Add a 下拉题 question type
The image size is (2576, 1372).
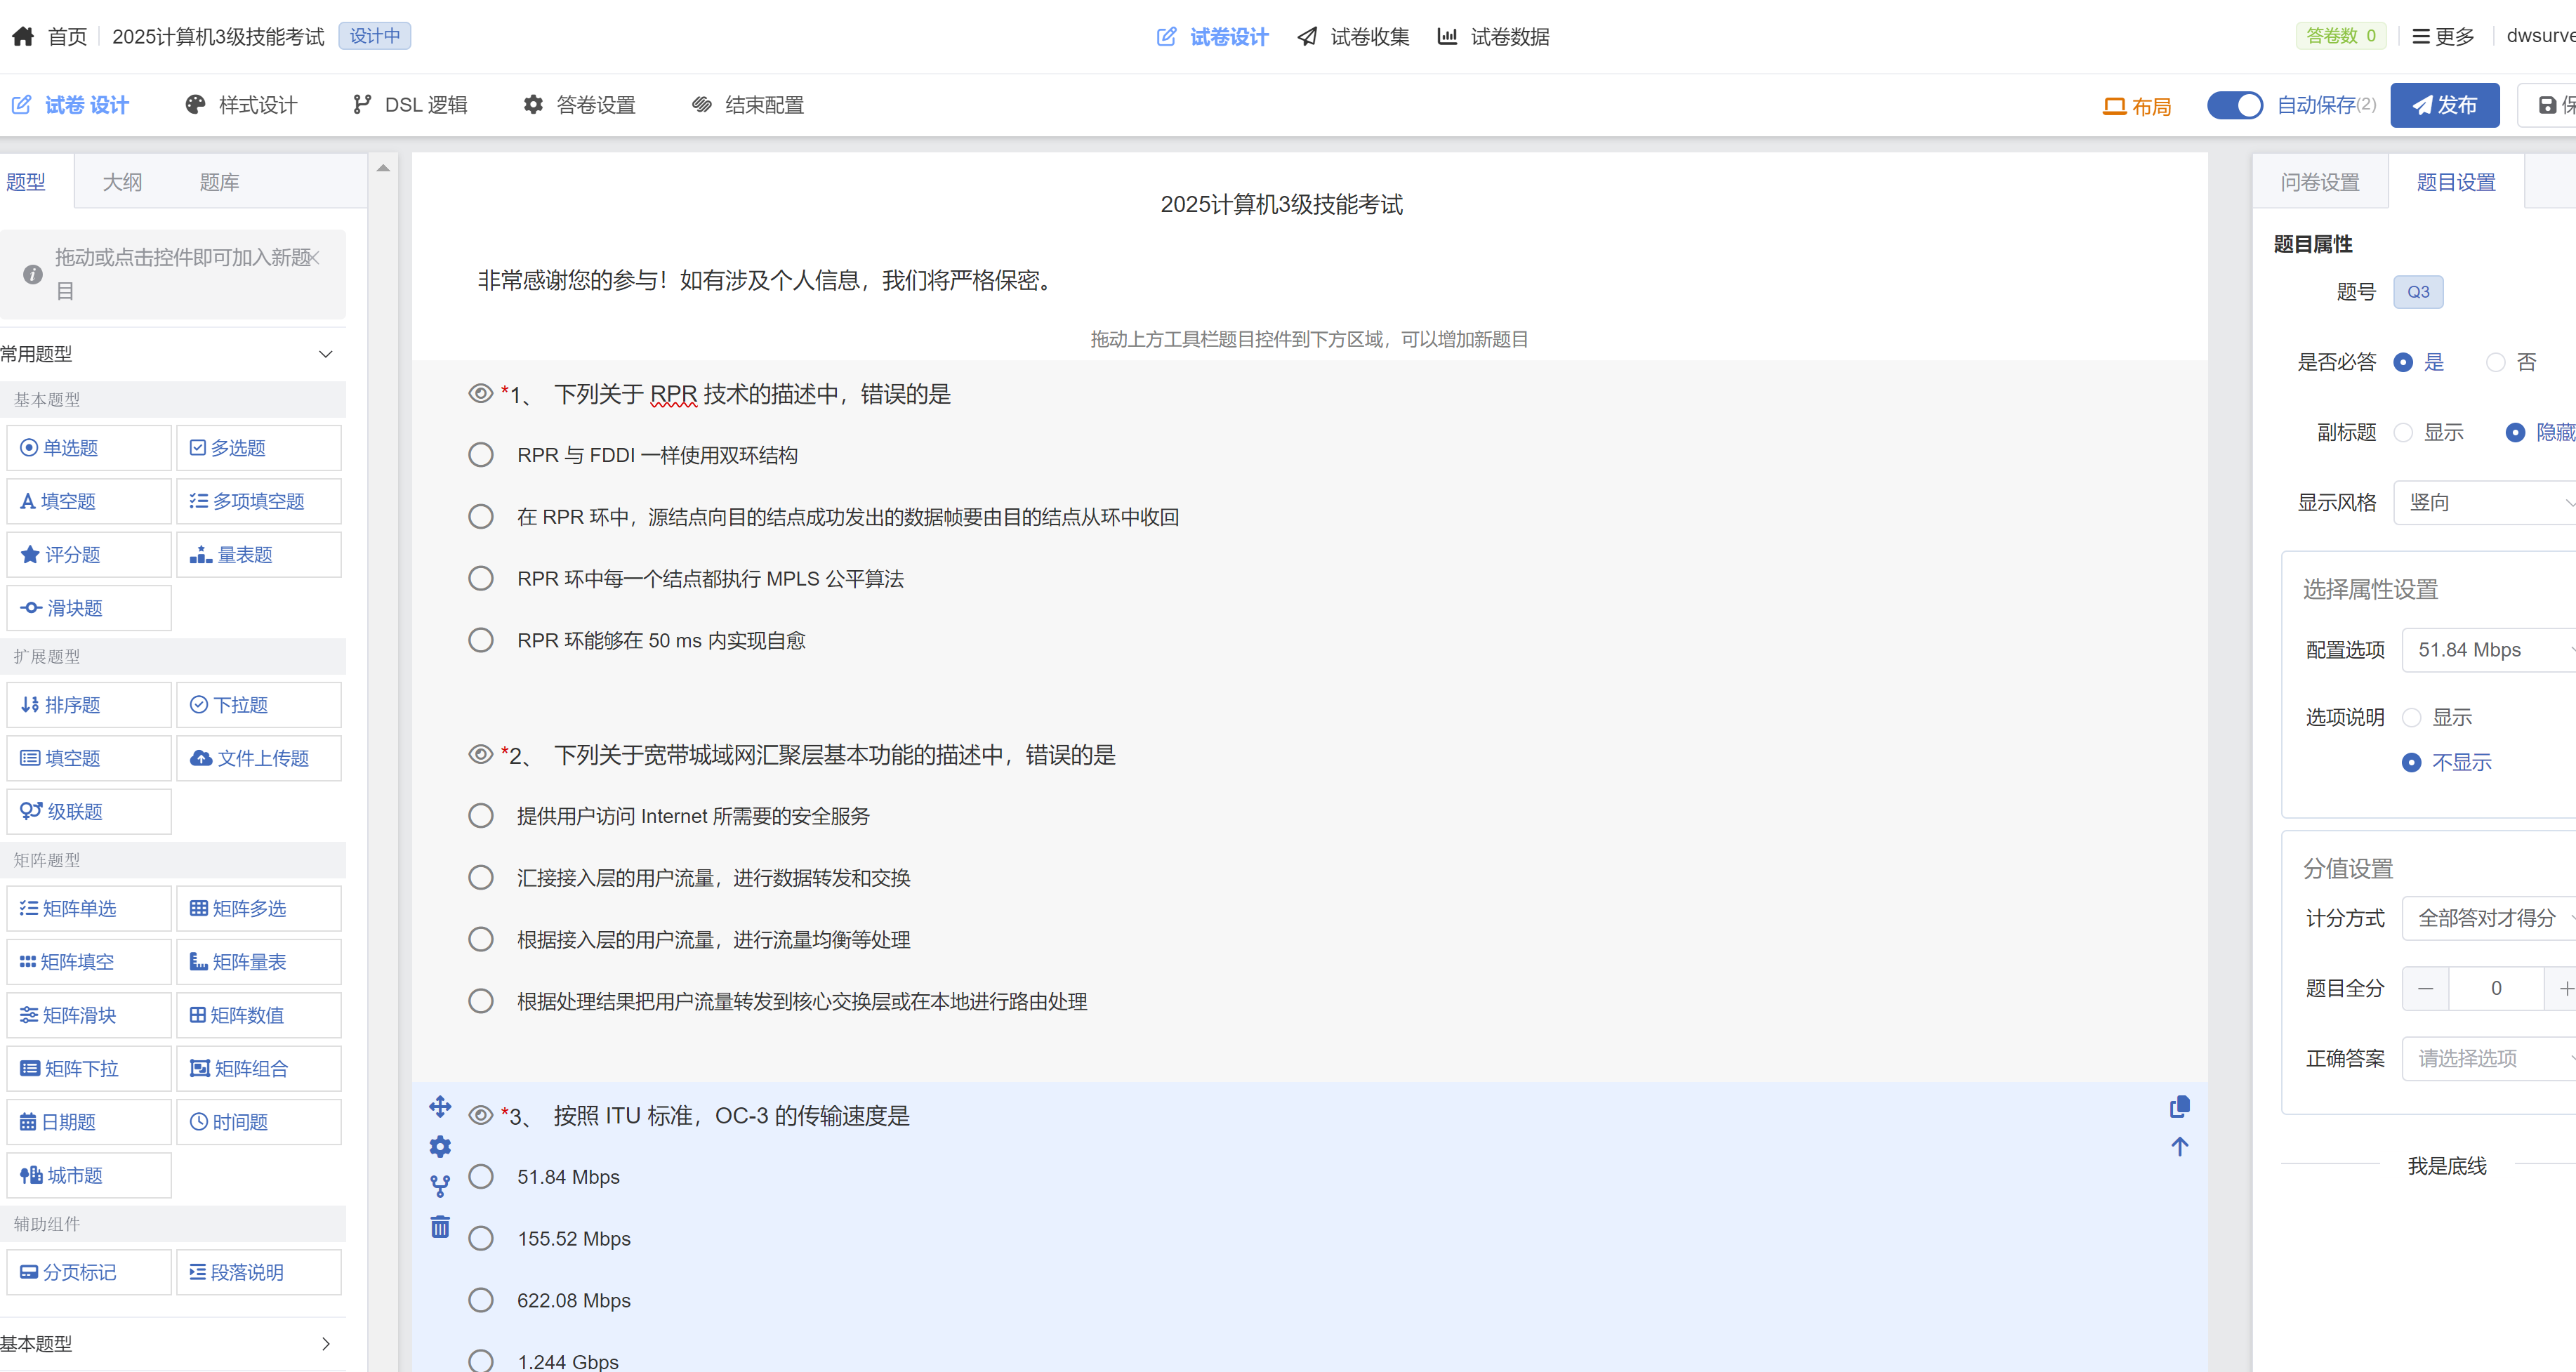click(x=259, y=705)
